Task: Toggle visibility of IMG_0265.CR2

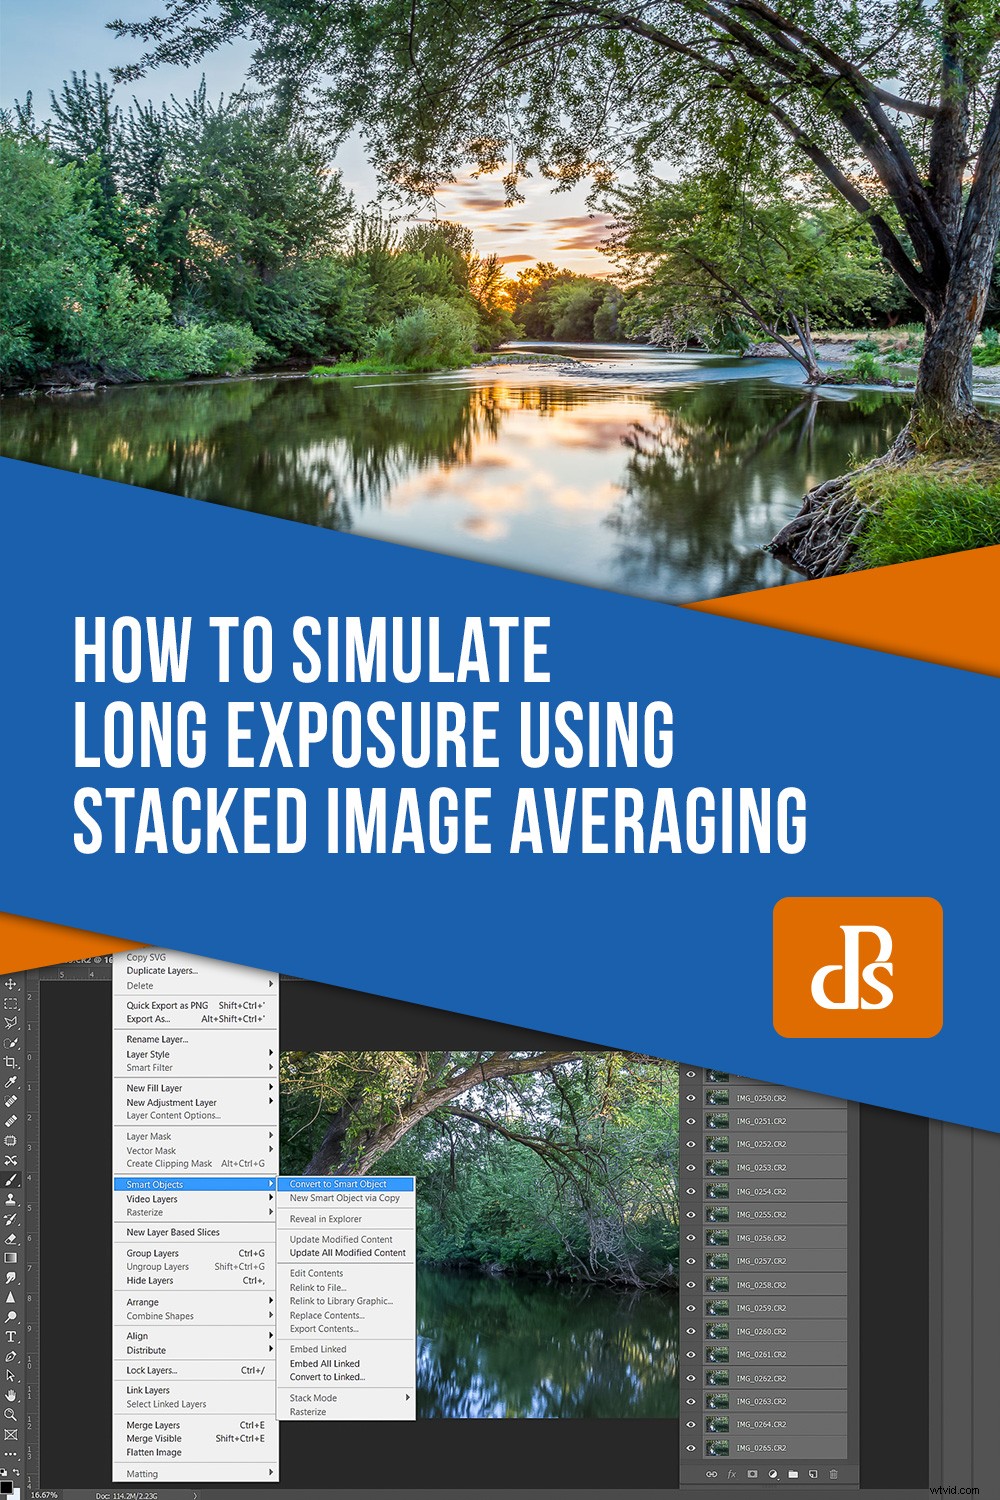Action: 690,1448
